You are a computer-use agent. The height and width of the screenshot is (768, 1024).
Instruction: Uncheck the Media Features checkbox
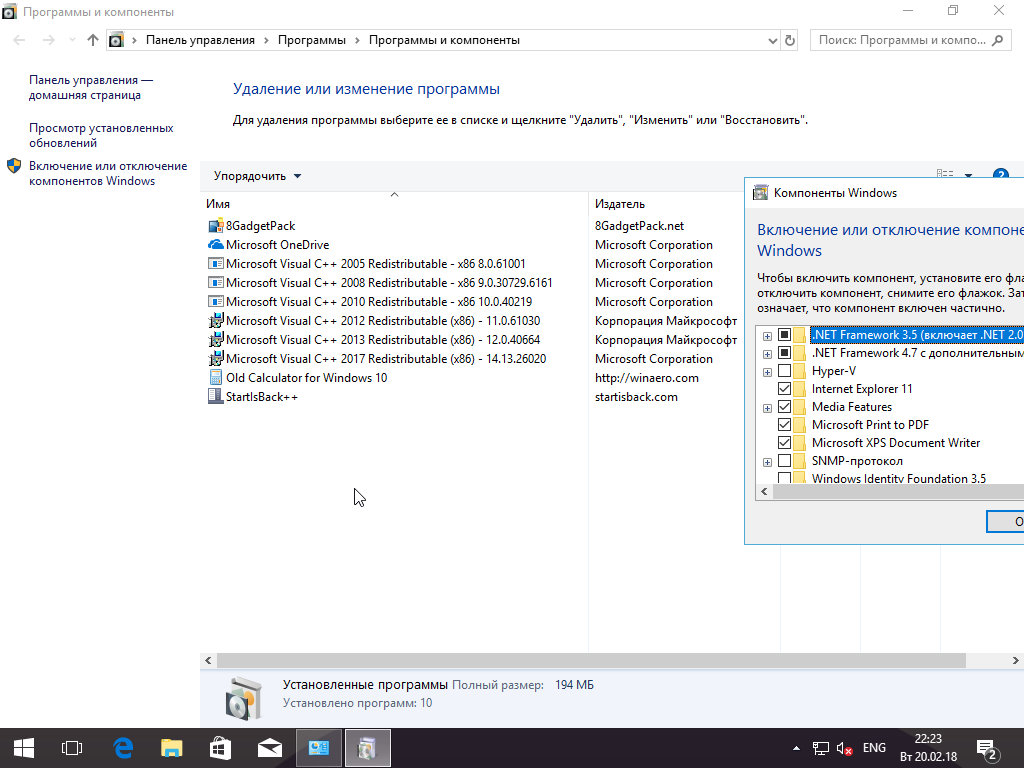(784, 407)
